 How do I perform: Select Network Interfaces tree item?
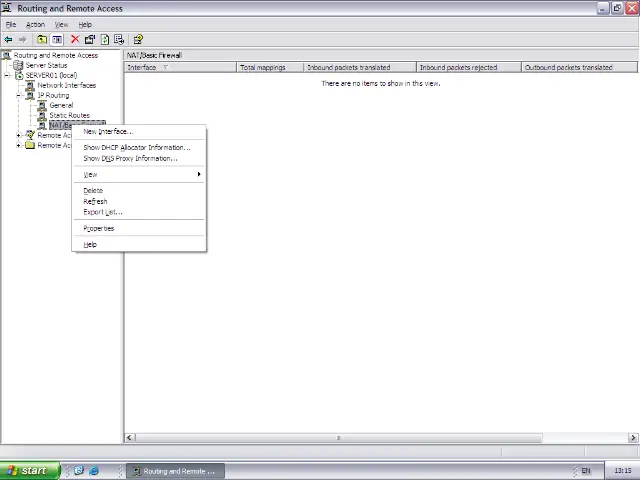point(66,85)
